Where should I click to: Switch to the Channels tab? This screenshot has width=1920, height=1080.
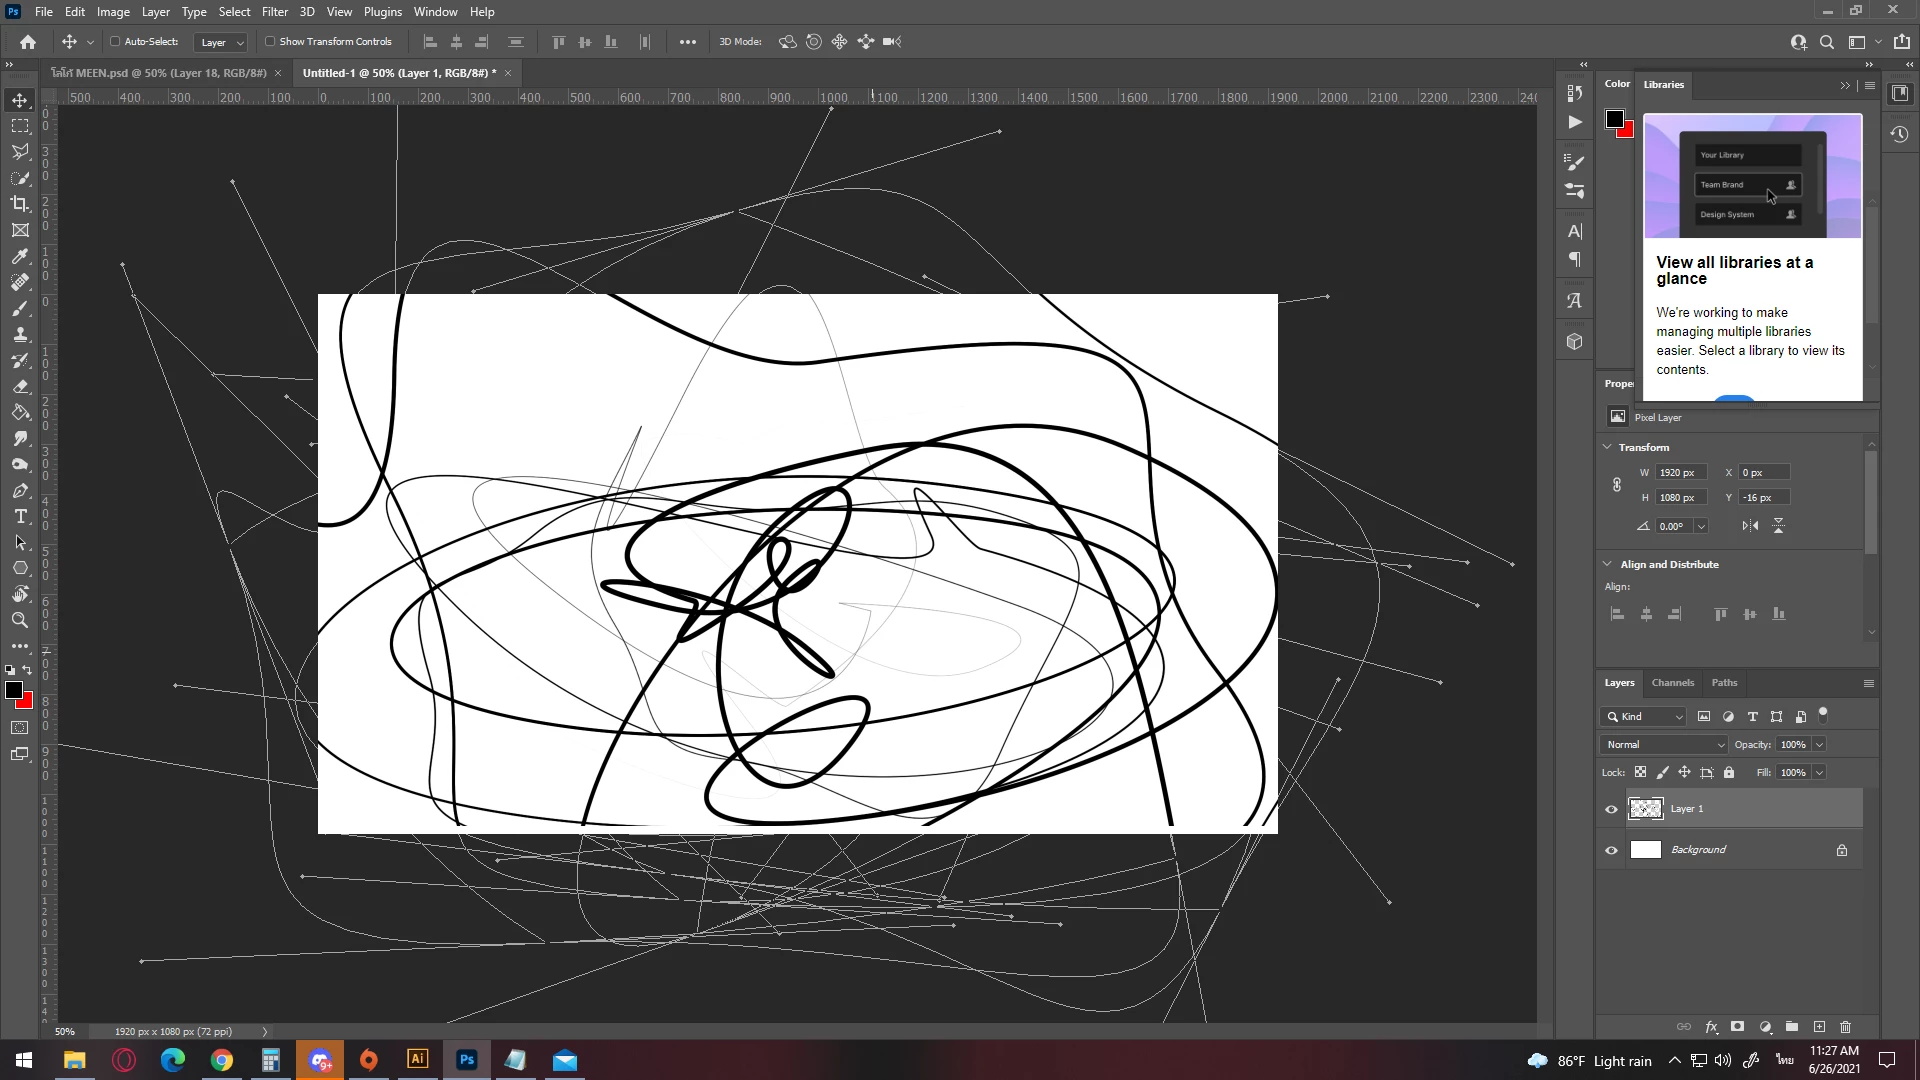pos(1672,683)
